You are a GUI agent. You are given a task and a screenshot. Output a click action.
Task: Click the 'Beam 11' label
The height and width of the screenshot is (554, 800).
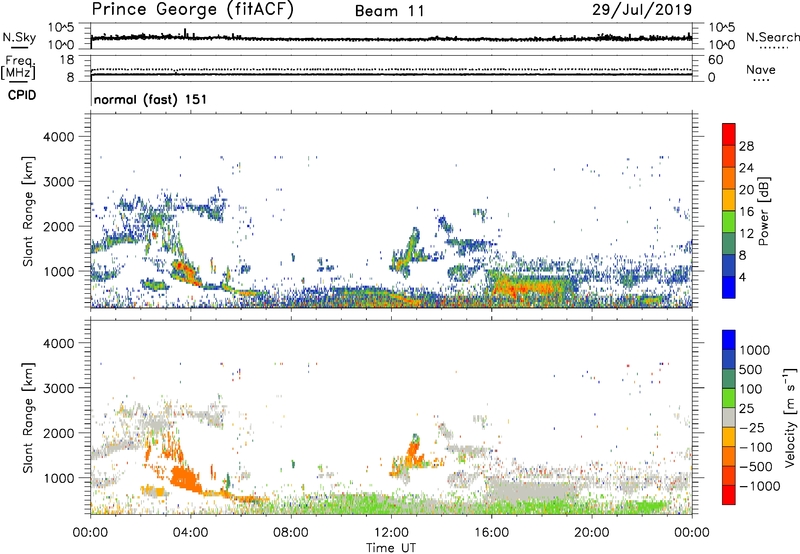pos(390,11)
